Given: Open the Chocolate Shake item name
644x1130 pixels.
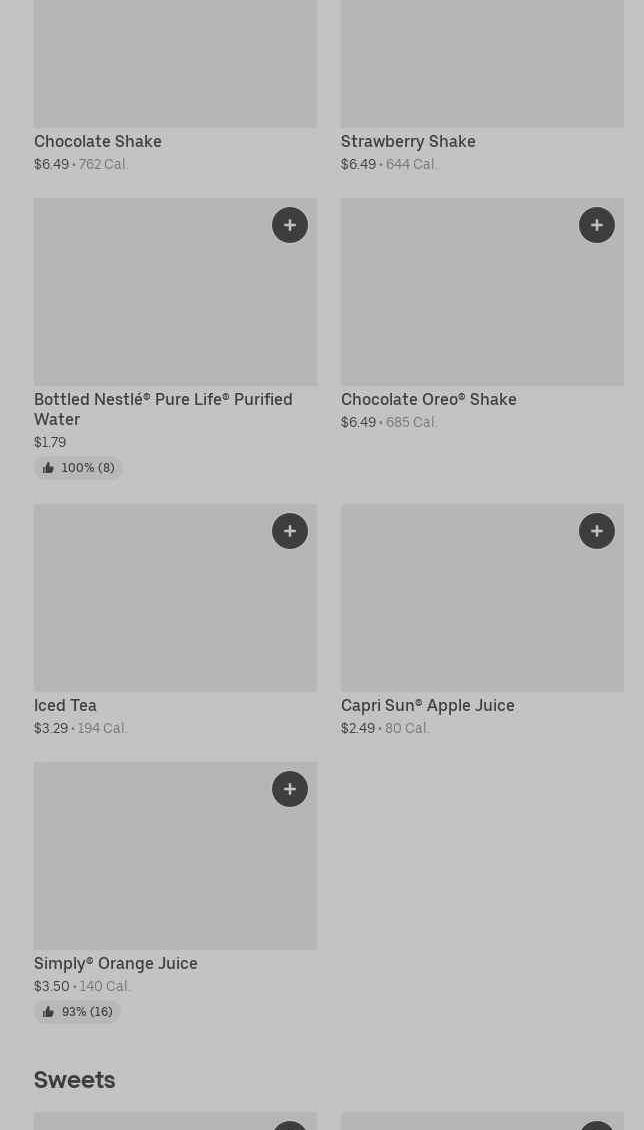Looking at the screenshot, I should pyautogui.click(x=98, y=142).
